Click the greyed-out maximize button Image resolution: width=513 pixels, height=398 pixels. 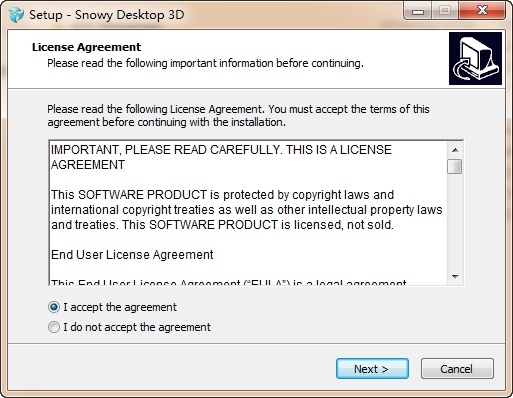tap(445, 11)
